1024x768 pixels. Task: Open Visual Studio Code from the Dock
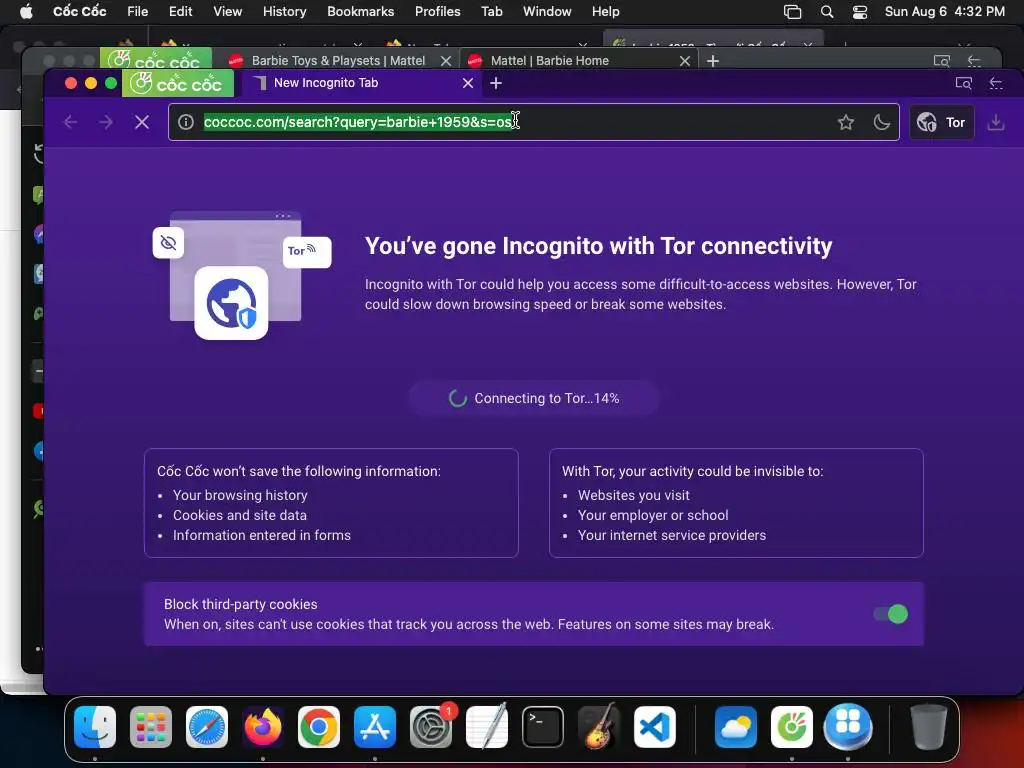655,727
